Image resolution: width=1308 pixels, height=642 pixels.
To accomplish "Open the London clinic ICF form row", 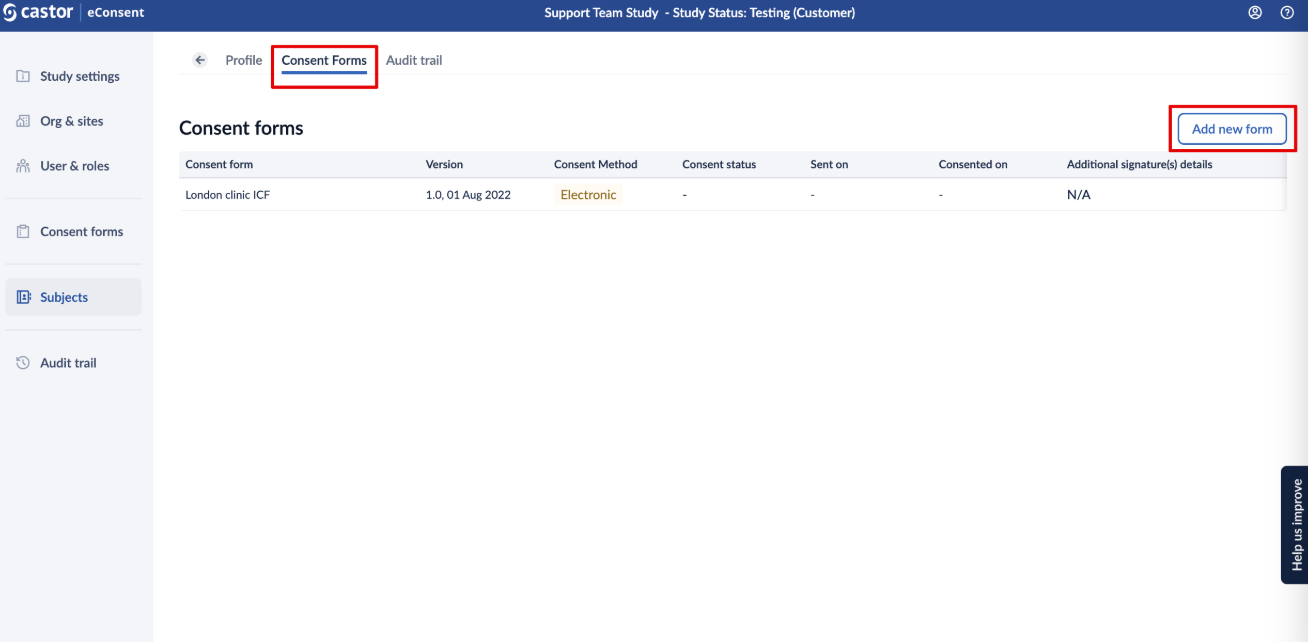I will click(x=227, y=195).
